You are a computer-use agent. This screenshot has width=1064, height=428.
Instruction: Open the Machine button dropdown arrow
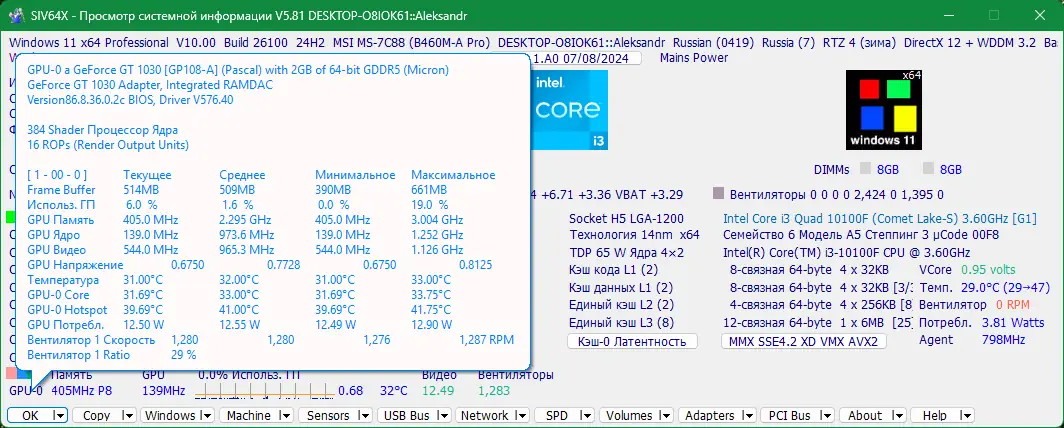pos(286,415)
